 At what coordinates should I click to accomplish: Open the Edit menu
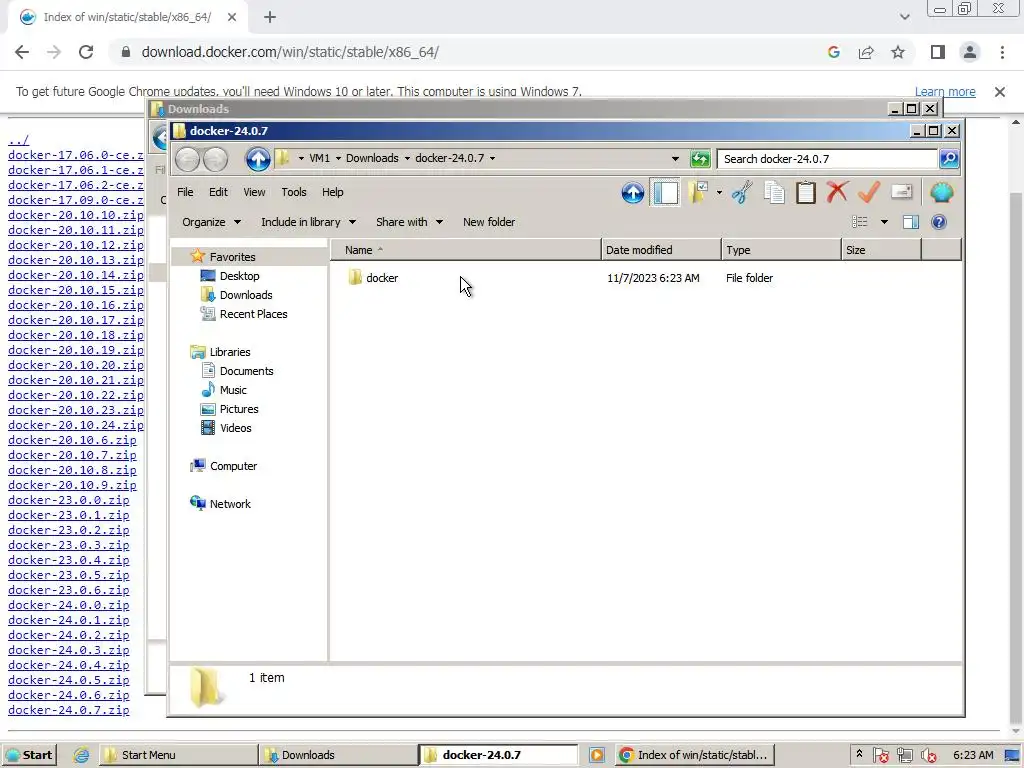tap(218, 192)
